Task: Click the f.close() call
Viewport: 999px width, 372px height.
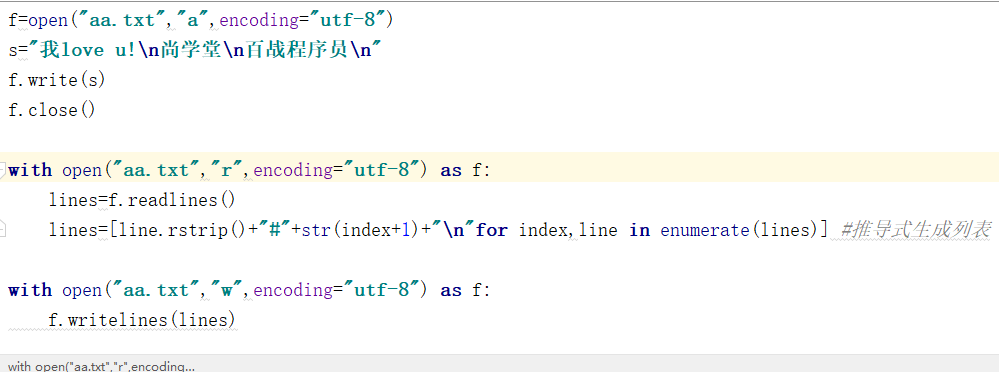Action: click(52, 110)
